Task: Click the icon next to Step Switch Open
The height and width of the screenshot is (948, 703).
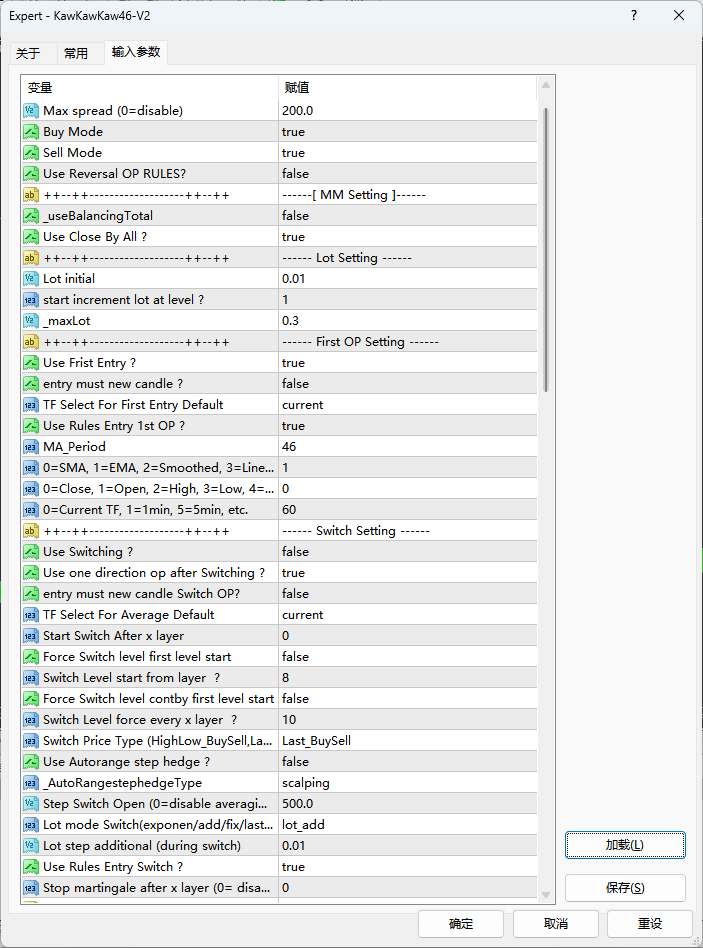Action: [x=31, y=804]
